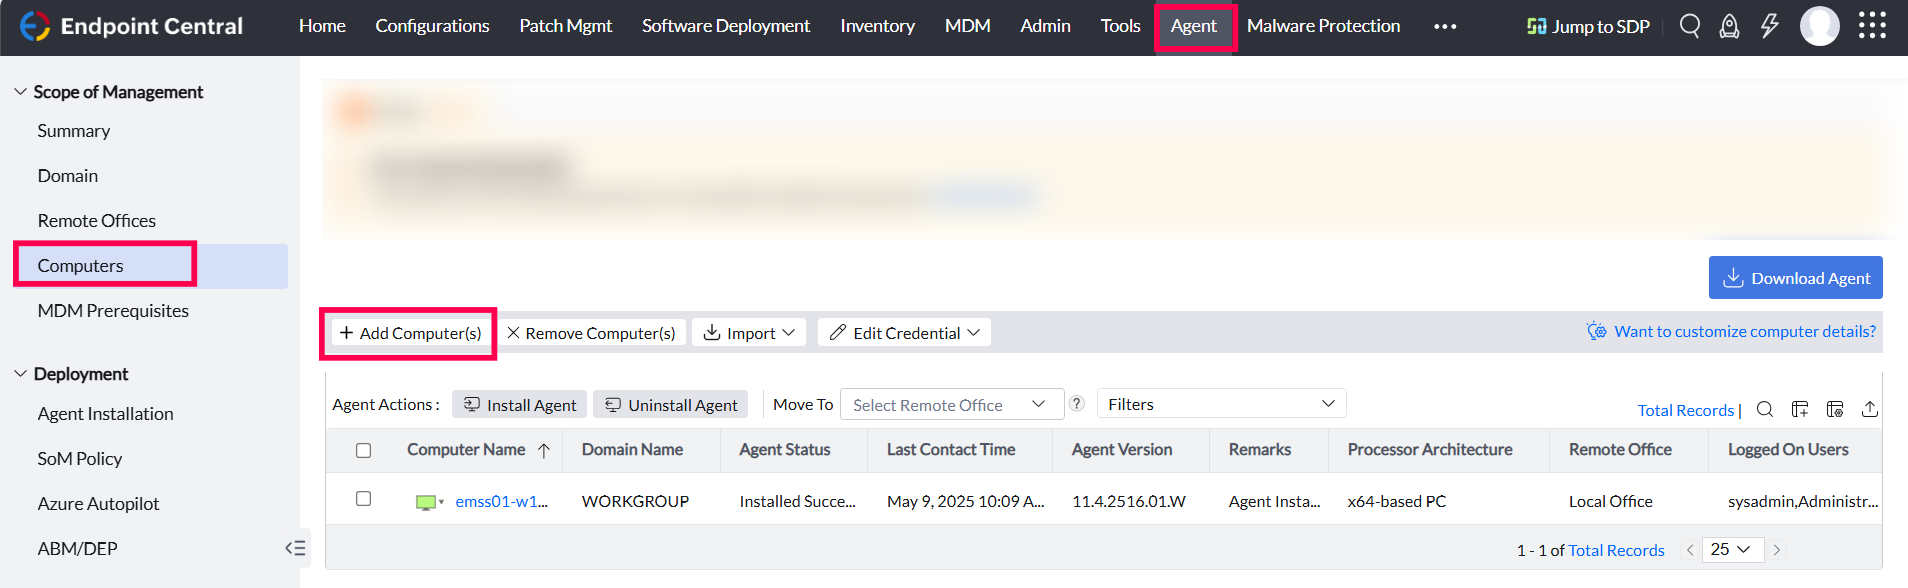Select Remote Offices in the sidebar

pos(97,221)
